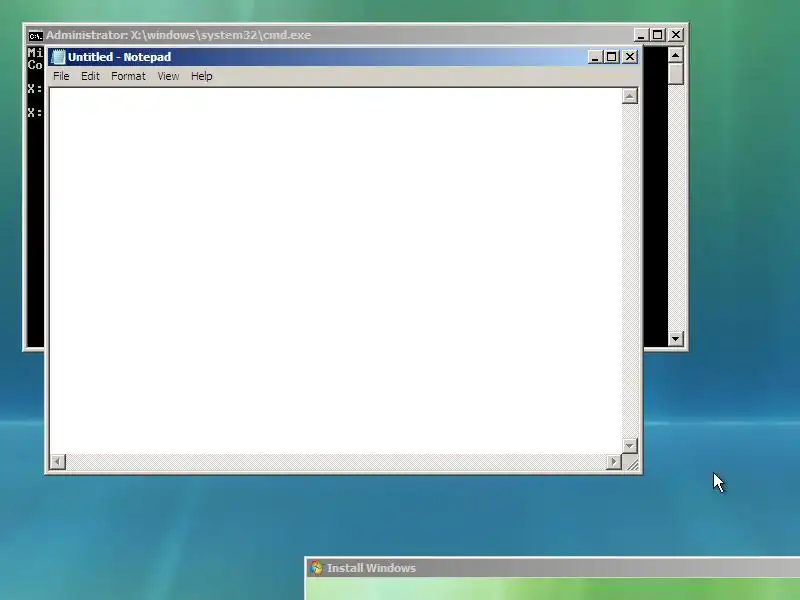Screen dimensions: 800x600
Task: Close the Untitled Notepad window
Action: click(630, 57)
